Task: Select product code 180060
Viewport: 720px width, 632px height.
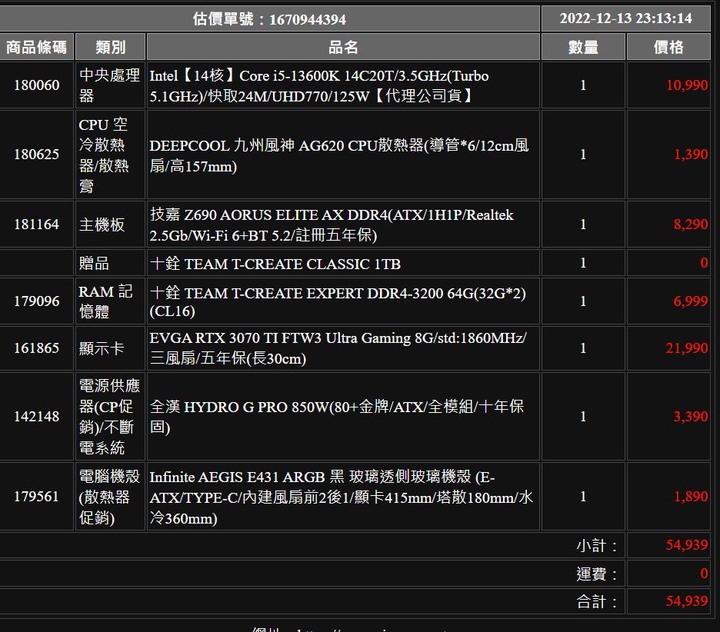Action: pos(36,85)
